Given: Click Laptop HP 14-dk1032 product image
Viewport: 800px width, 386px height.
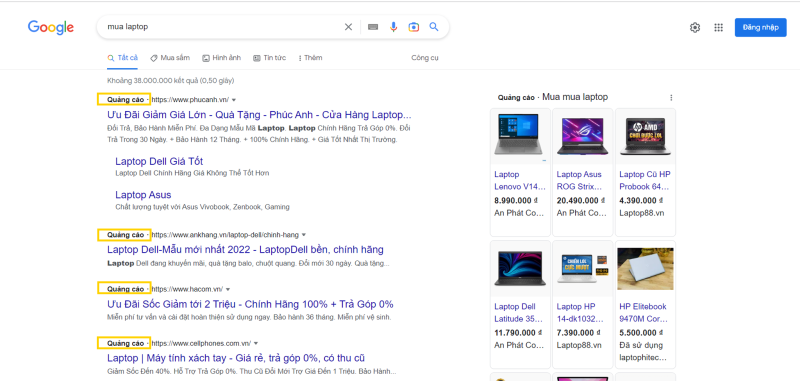Looking at the screenshot, I should pyautogui.click(x=583, y=269).
